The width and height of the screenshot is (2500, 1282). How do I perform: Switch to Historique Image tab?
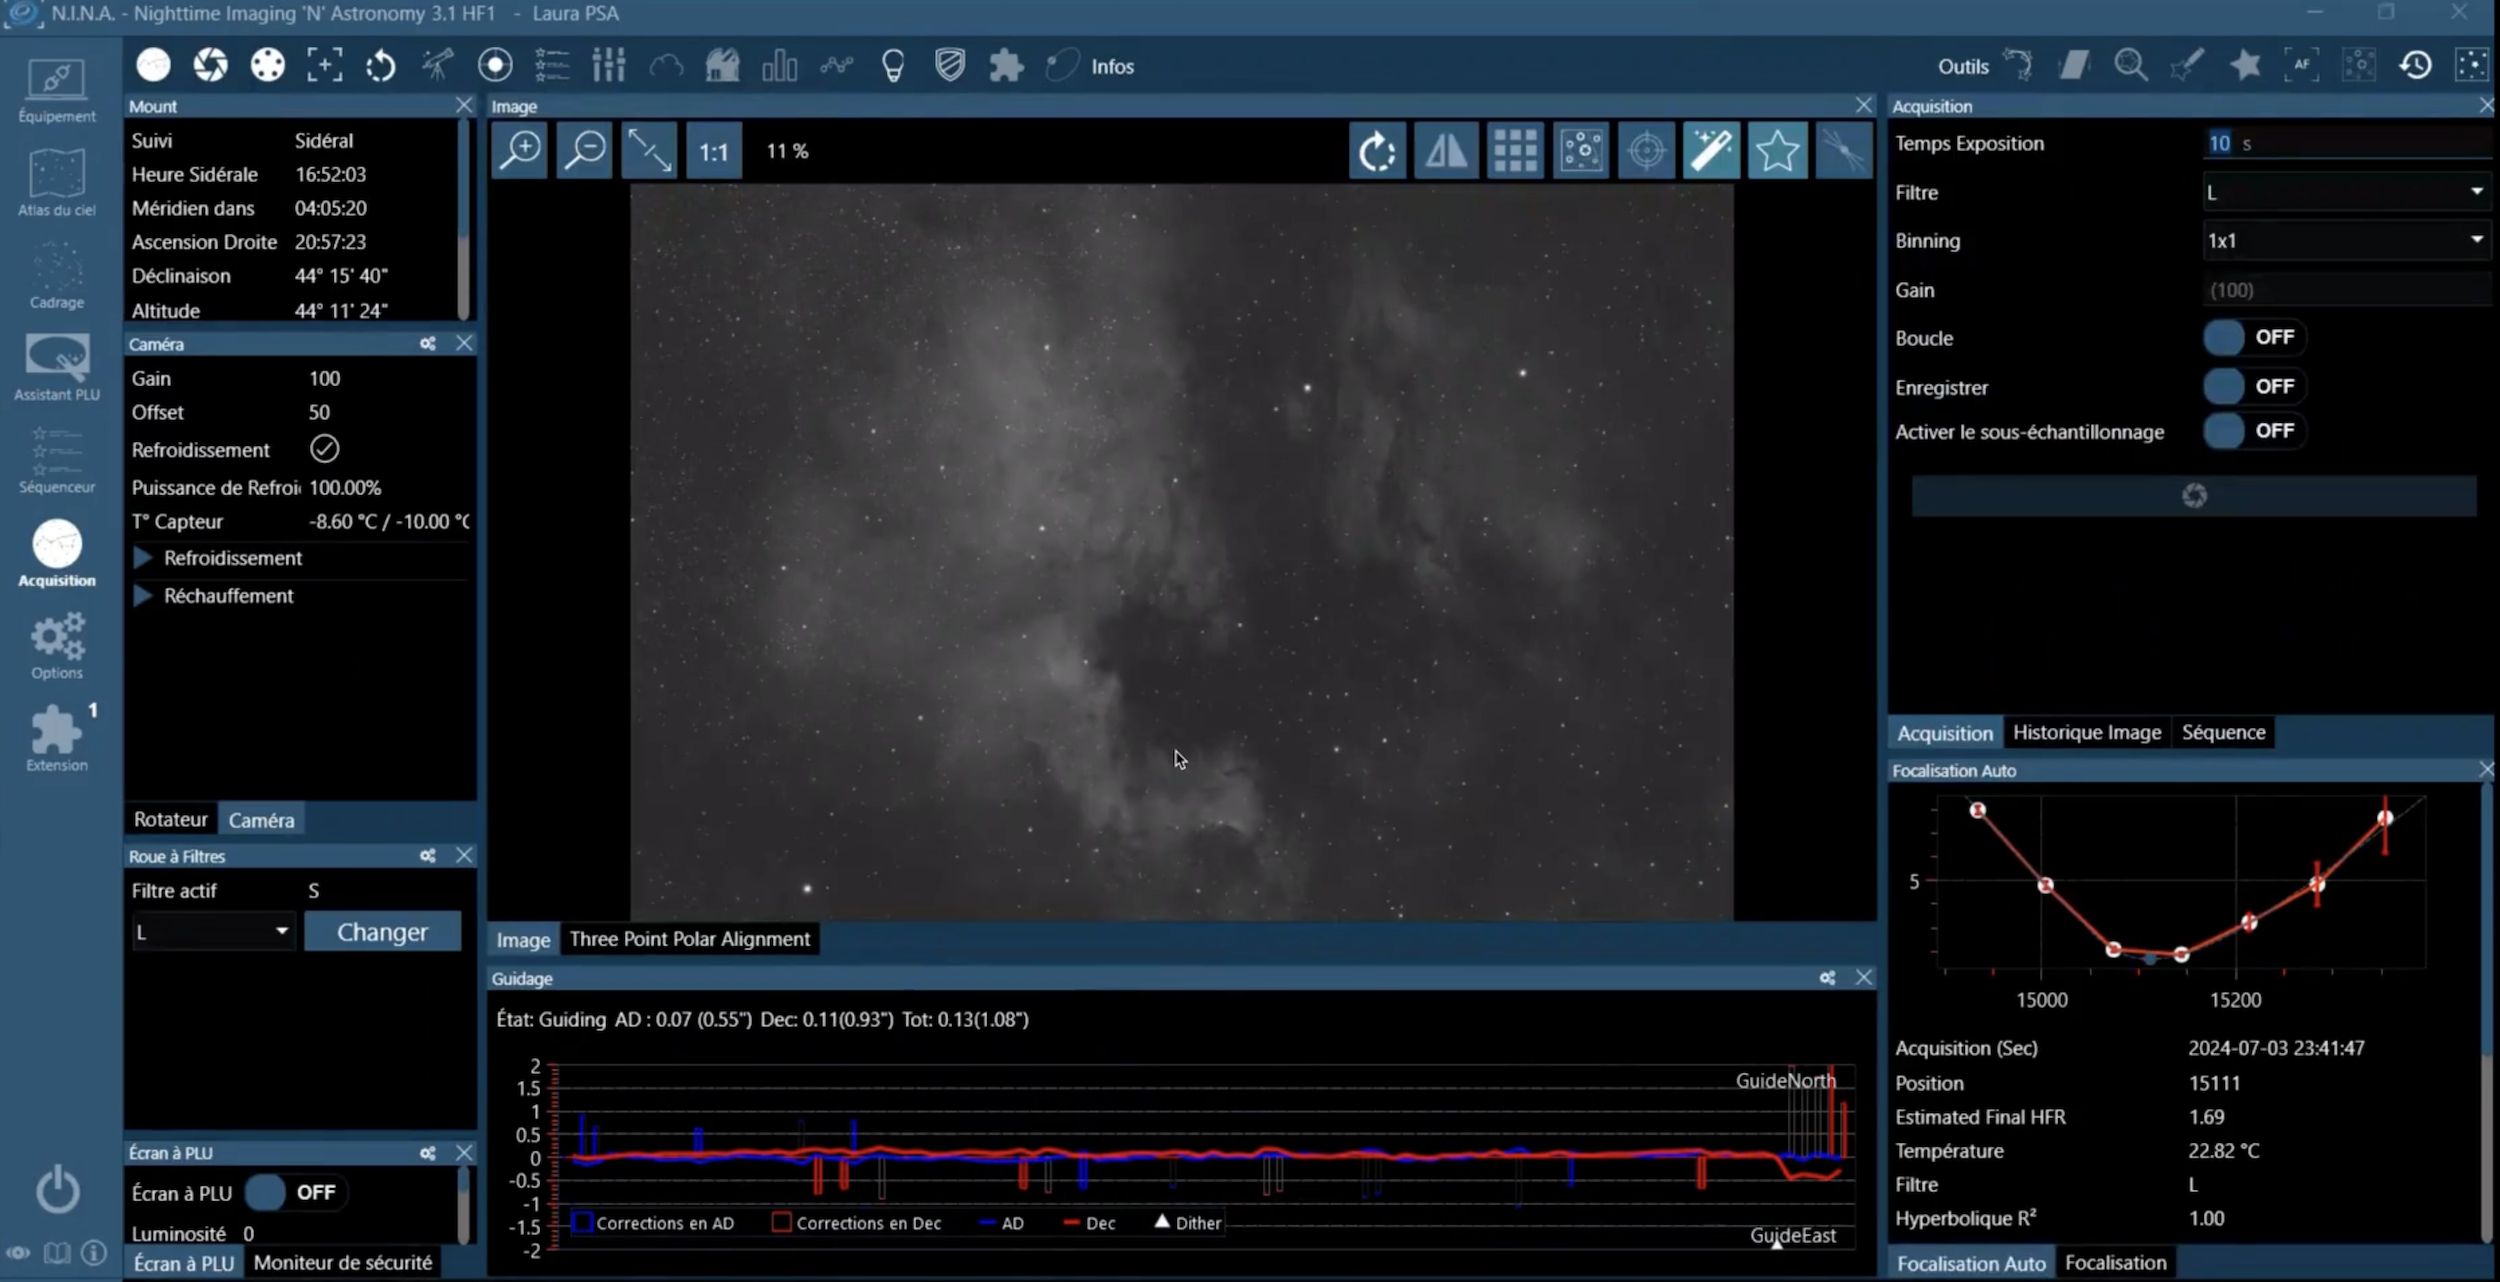2086,732
